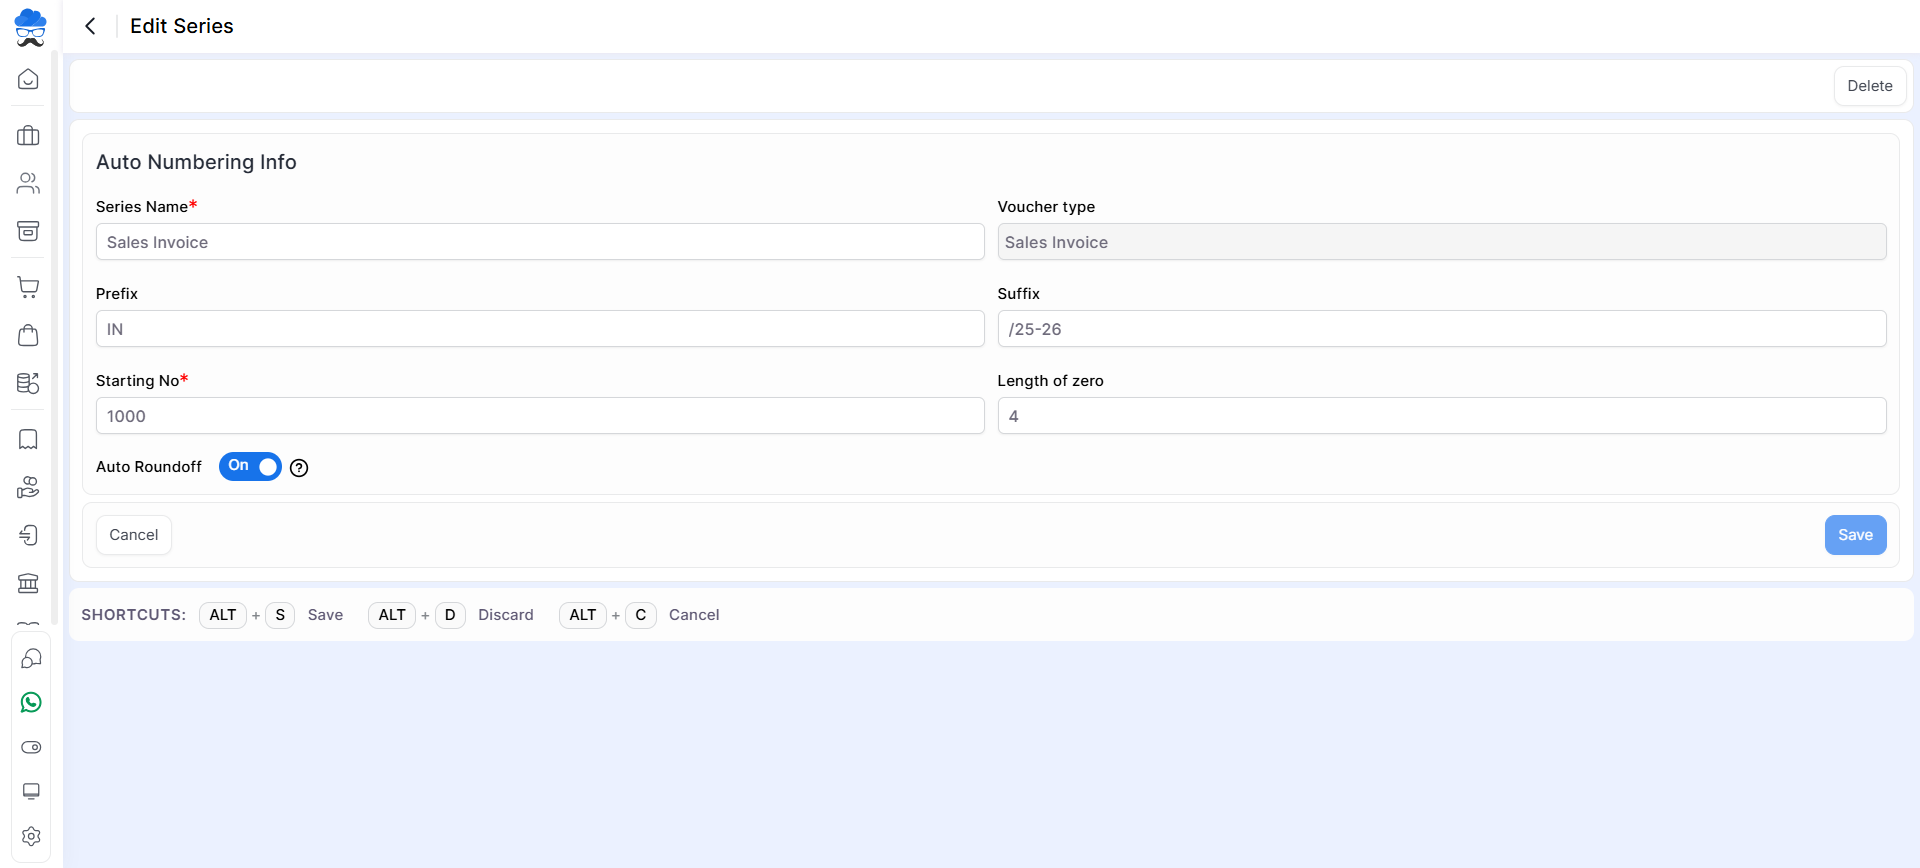The width and height of the screenshot is (1920, 868).
Task: Open WhatsApp from the sidebar
Action: click(31, 703)
